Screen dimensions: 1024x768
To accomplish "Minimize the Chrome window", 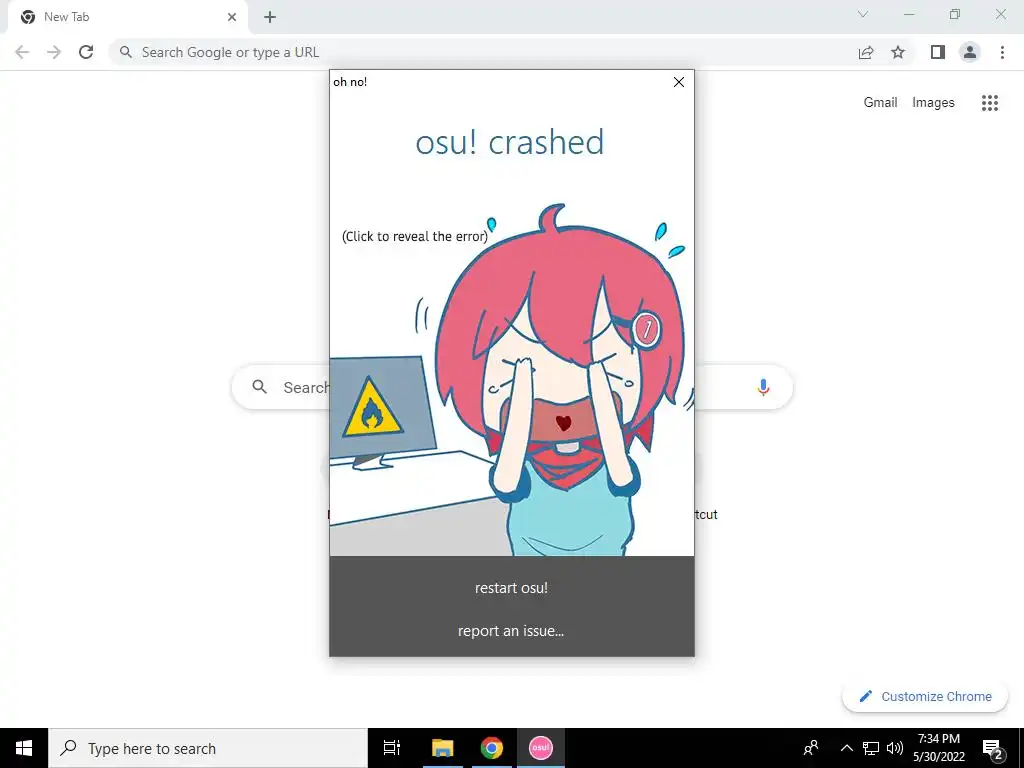I will click(x=909, y=14).
